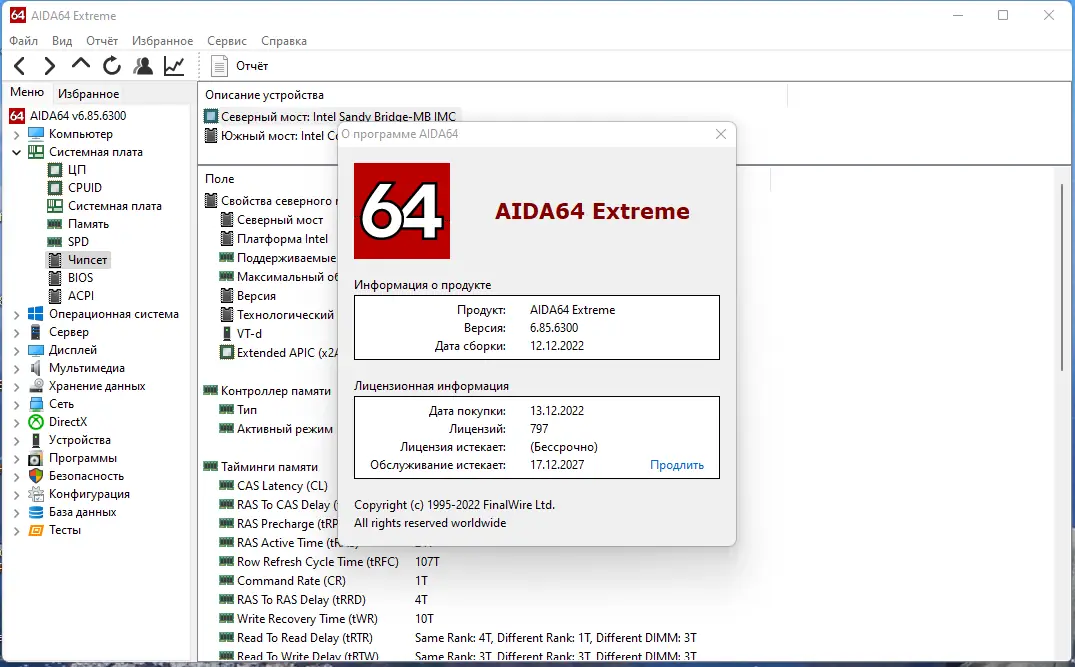The height and width of the screenshot is (667, 1075).
Task: Open the sensor graph icon on toolbar
Action: [x=172, y=65]
